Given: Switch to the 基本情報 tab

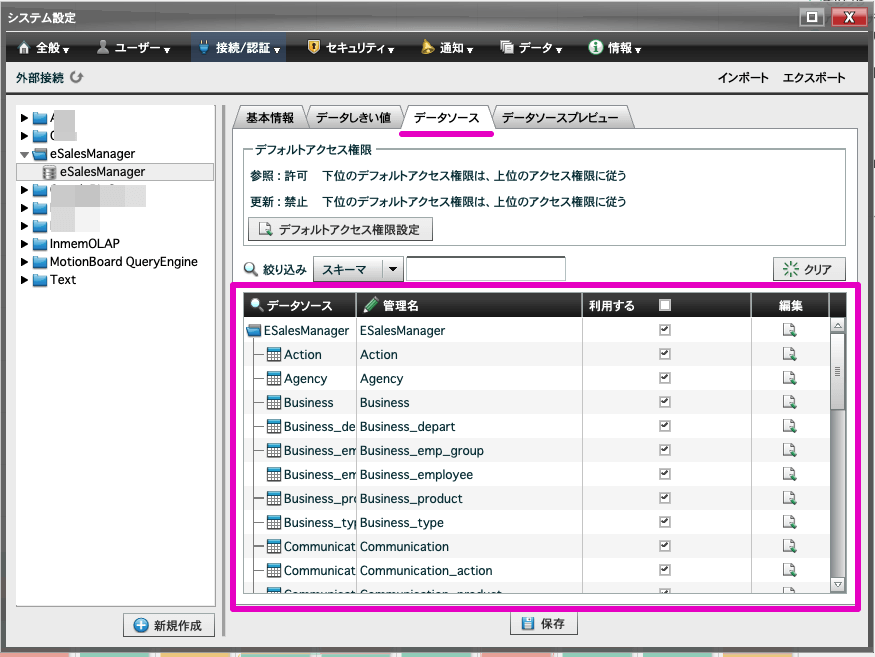Looking at the screenshot, I should coord(270,118).
